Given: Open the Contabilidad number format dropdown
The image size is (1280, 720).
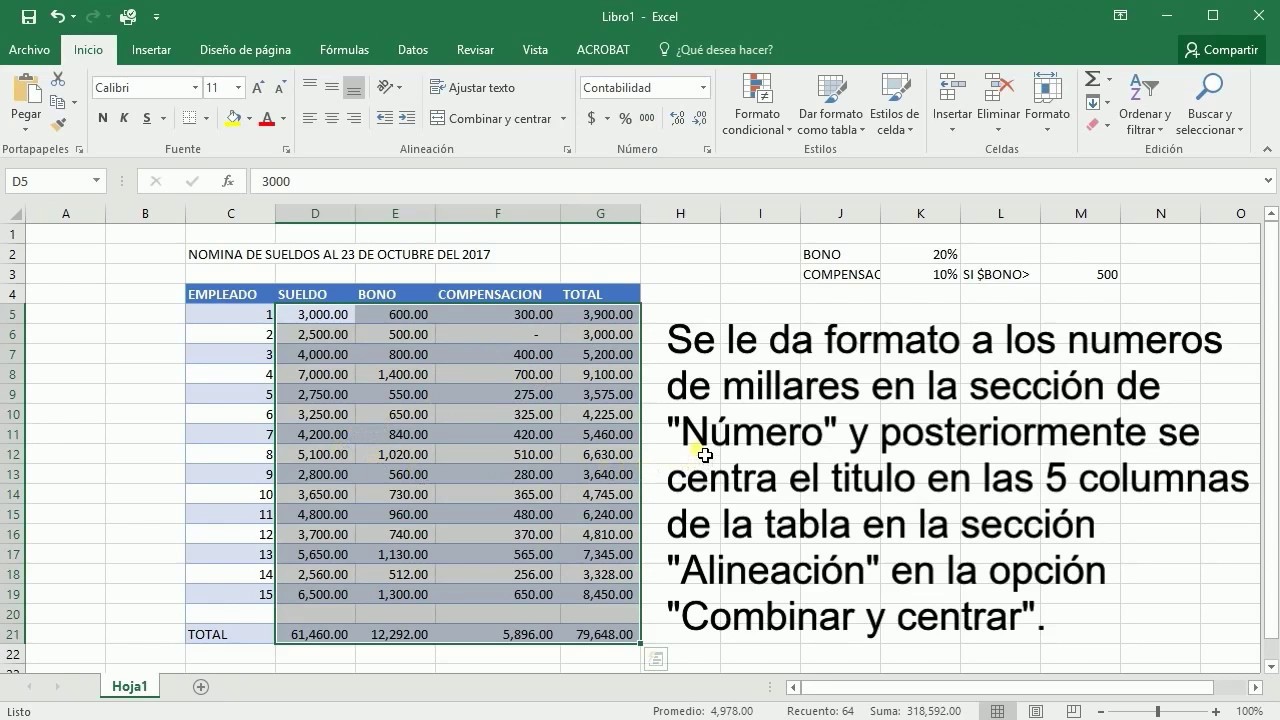Looking at the screenshot, I should tap(703, 88).
